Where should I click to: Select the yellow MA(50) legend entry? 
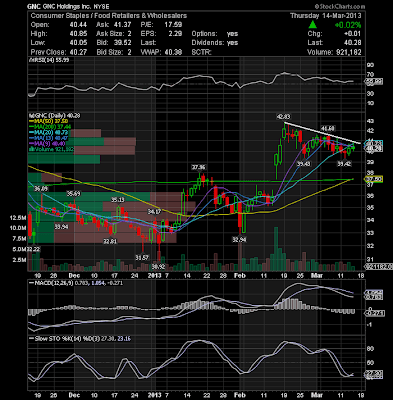coord(49,121)
